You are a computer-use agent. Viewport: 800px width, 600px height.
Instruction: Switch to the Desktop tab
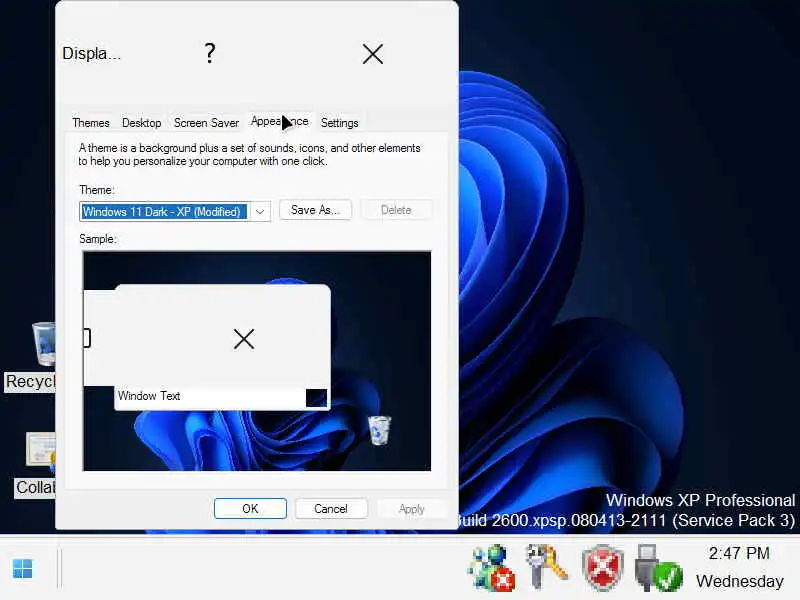tap(141, 123)
